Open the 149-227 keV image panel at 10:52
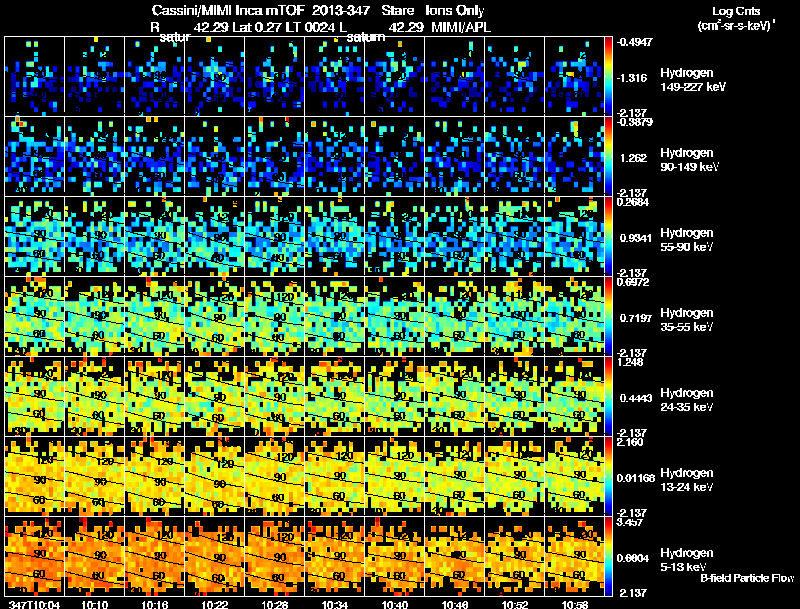 click(x=515, y=76)
